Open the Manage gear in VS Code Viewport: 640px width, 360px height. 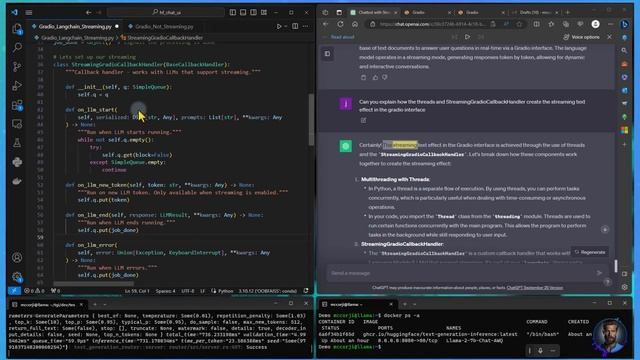(17, 277)
